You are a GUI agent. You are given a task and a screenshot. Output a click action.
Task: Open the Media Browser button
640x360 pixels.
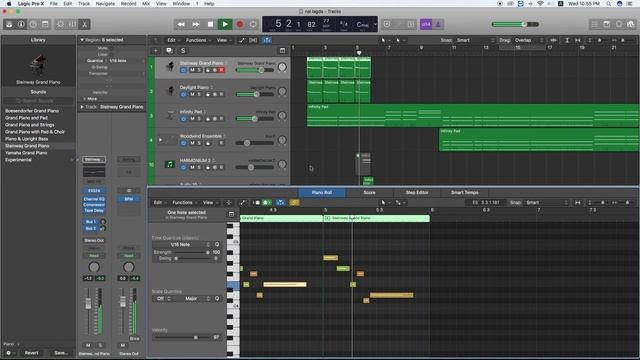(x=631, y=24)
